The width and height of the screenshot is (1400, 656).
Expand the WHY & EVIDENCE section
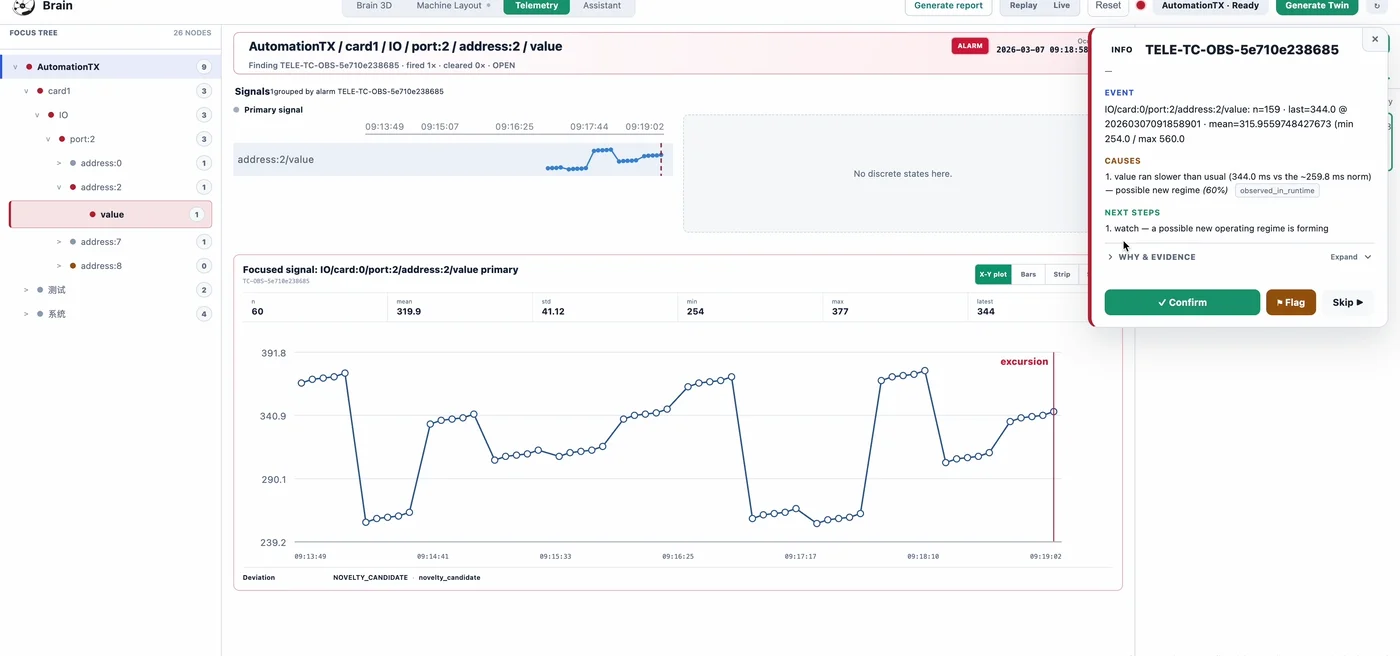[1240, 257]
